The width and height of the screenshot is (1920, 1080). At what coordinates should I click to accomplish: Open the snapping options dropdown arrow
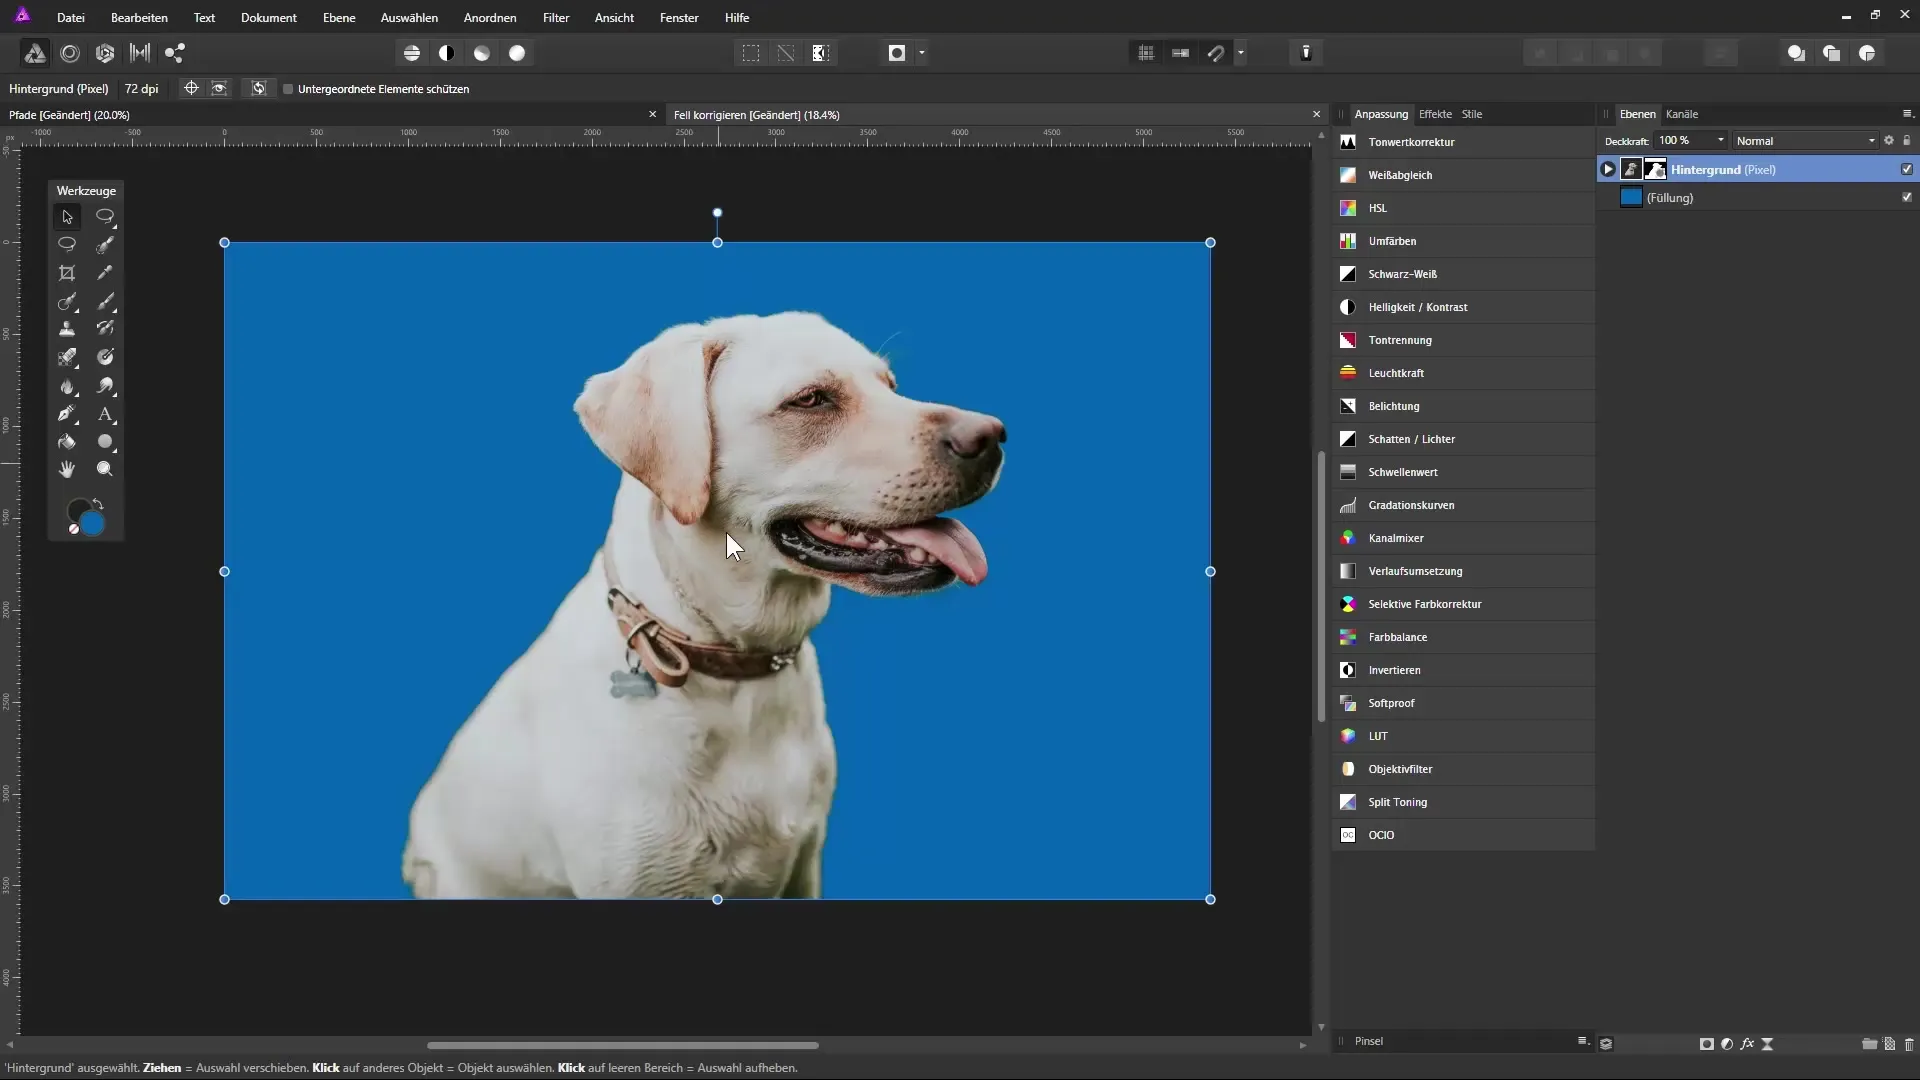(x=1241, y=53)
